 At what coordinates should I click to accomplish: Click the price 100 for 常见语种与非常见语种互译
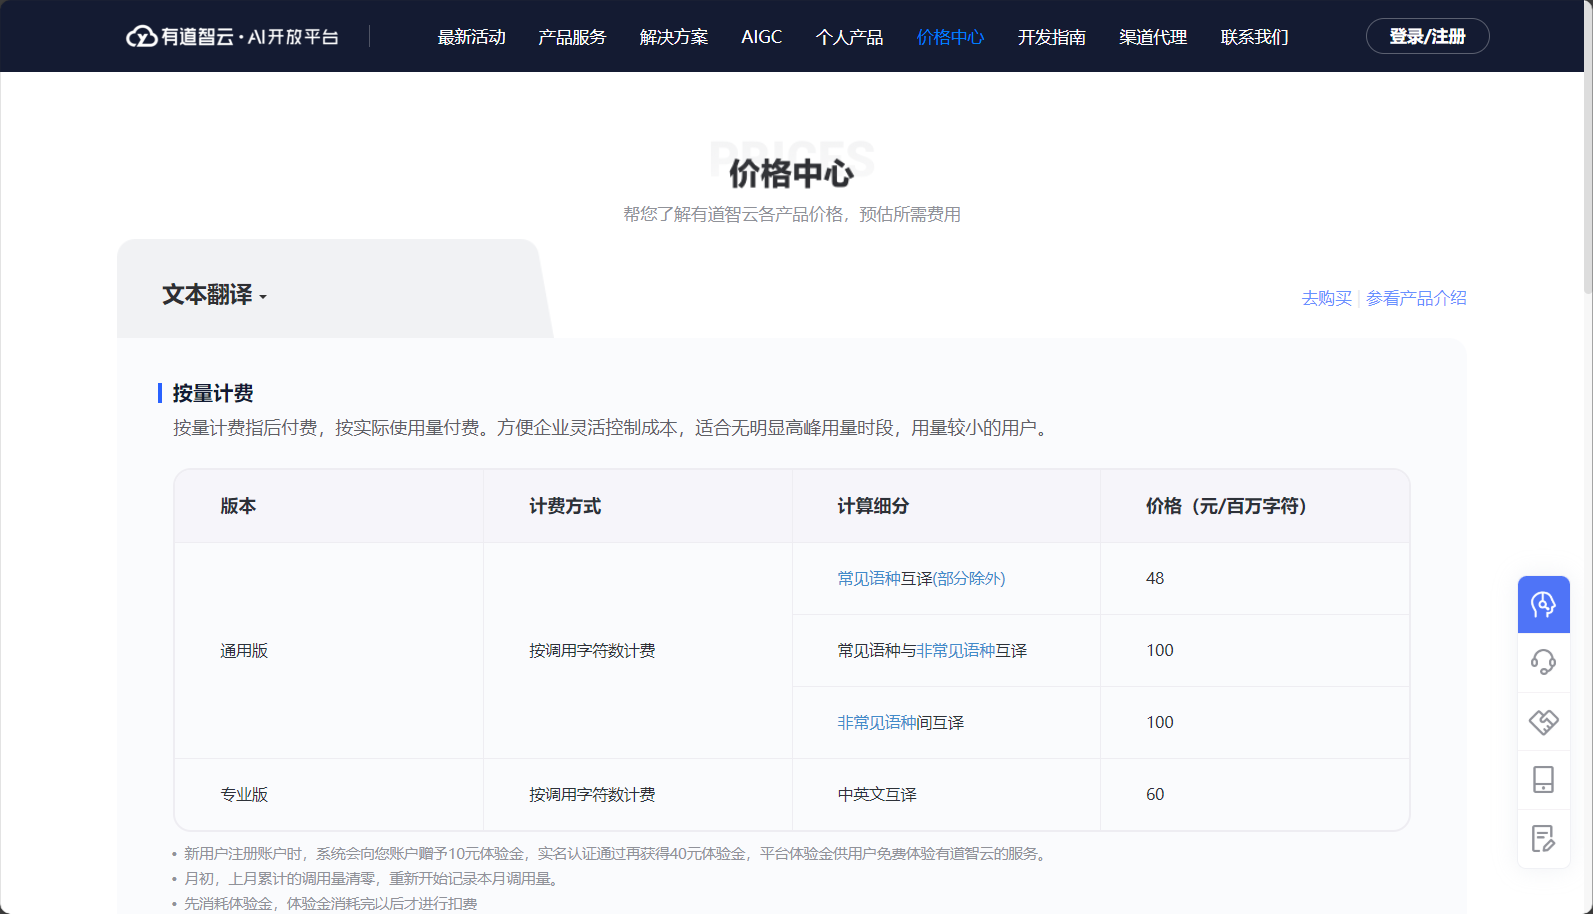click(1160, 651)
